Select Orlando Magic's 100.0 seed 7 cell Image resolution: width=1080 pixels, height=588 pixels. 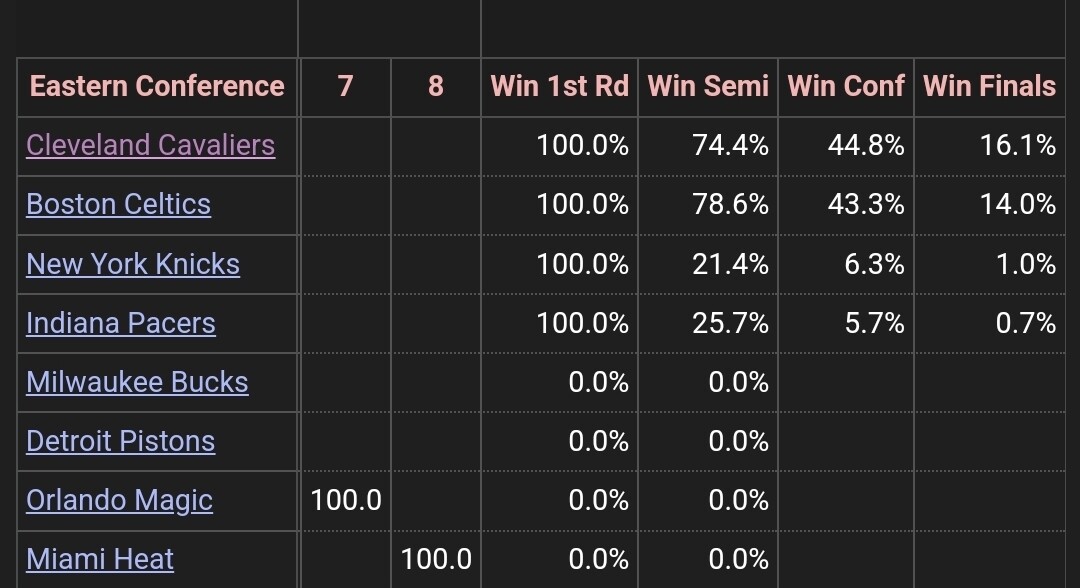coord(346,500)
